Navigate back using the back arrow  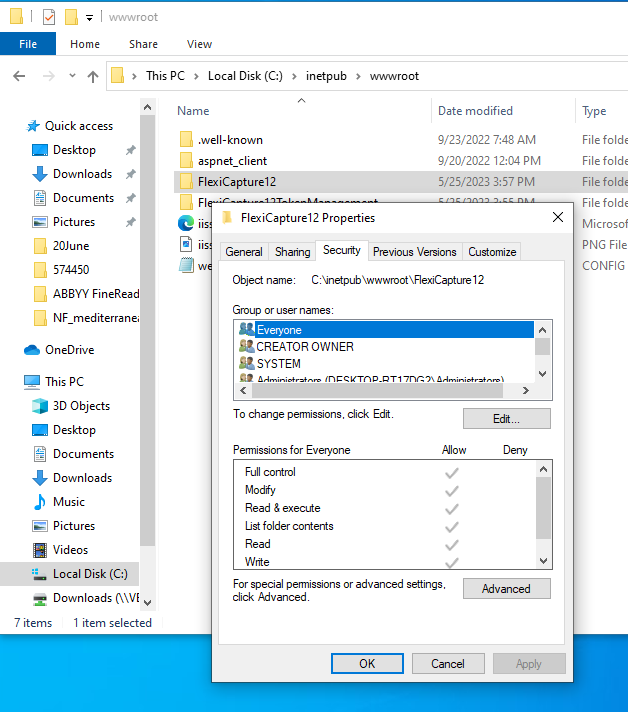coord(19,76)
